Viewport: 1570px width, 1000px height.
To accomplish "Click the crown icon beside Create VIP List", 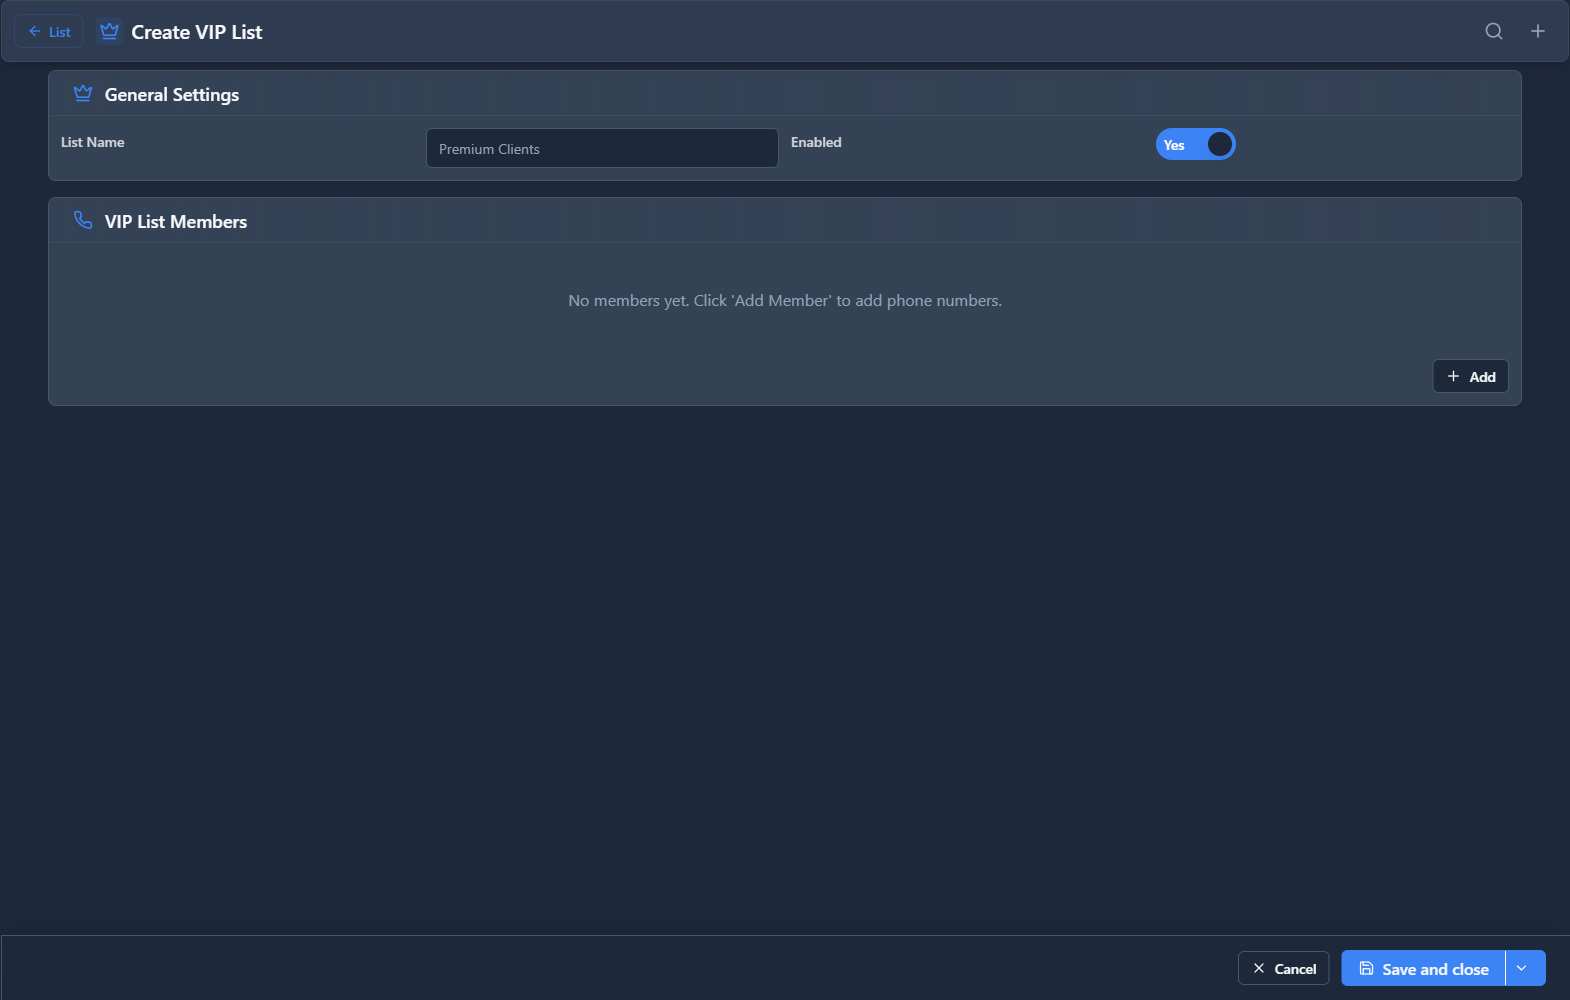I will (x=110, y=32).
